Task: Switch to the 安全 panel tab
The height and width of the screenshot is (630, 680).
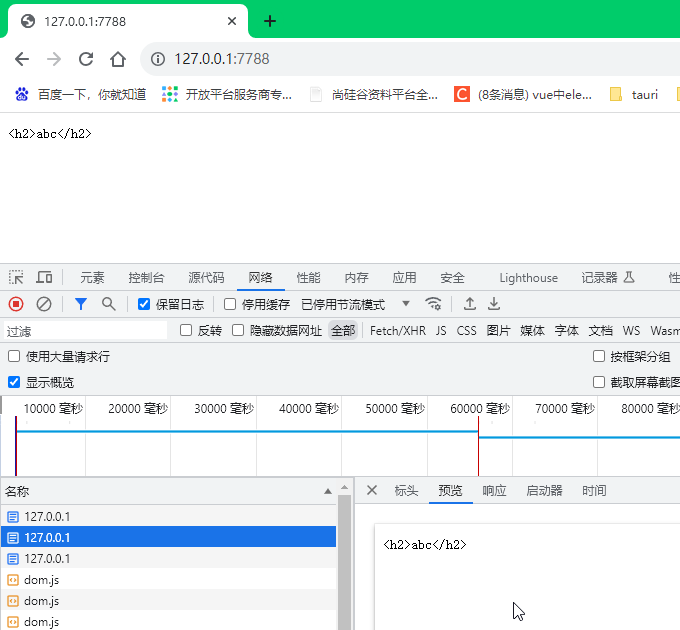Action: click(452, 277)
